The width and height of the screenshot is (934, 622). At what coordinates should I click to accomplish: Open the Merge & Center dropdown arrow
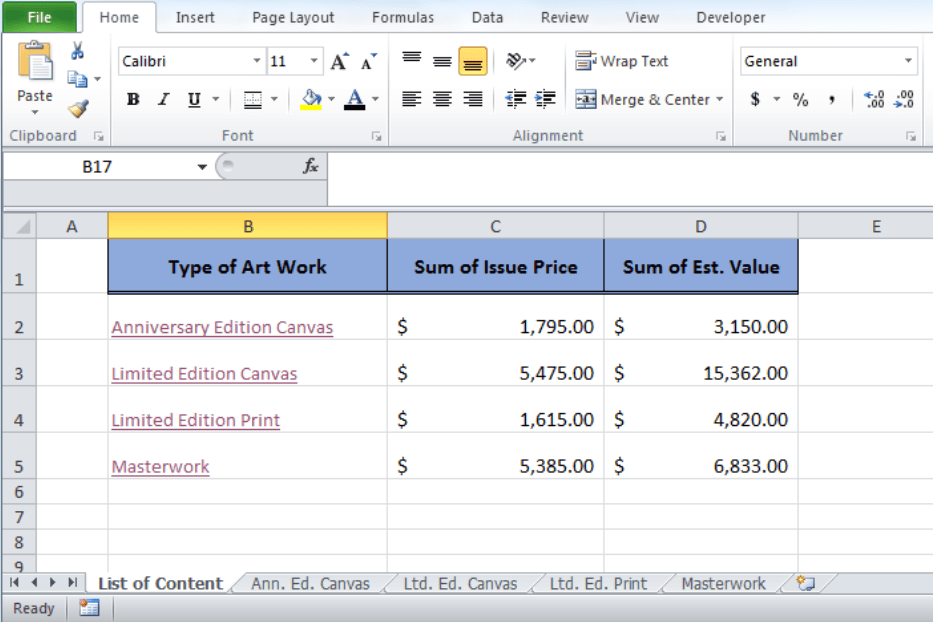click(720, 99)
